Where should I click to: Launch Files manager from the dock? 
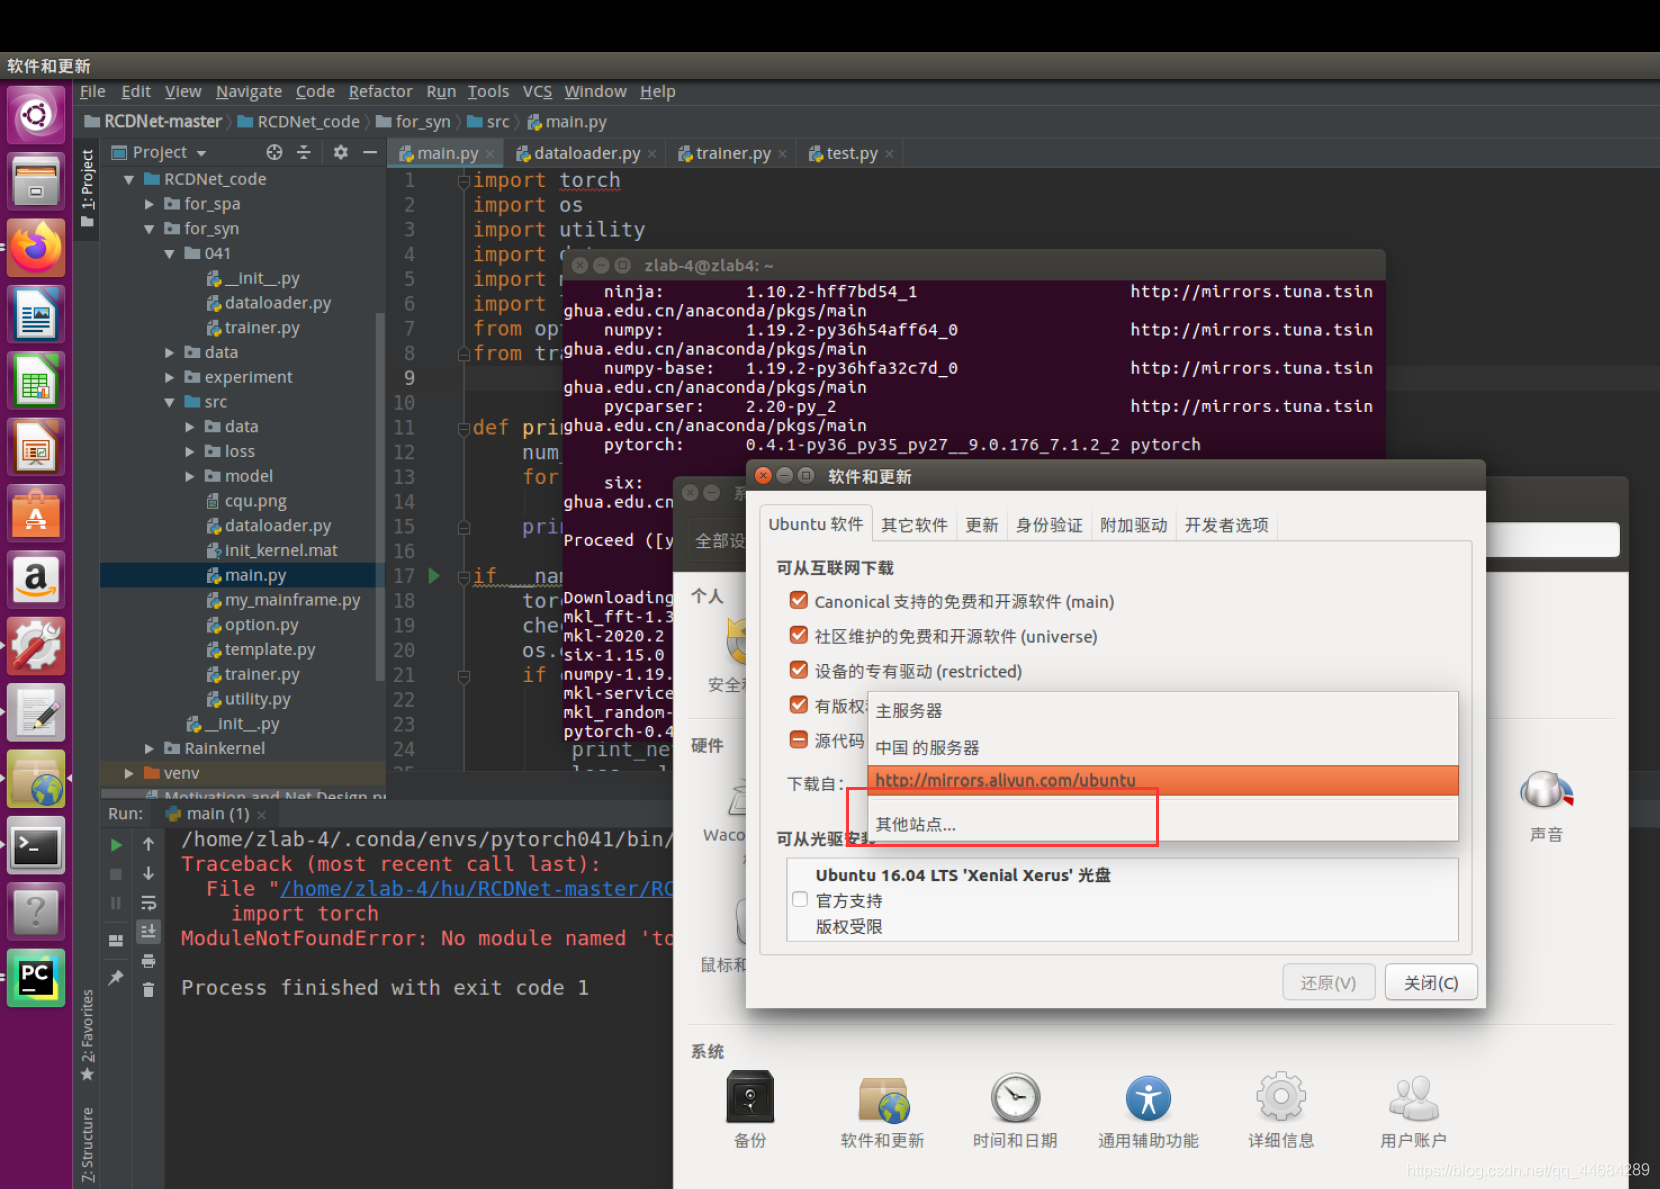(36, 181)
